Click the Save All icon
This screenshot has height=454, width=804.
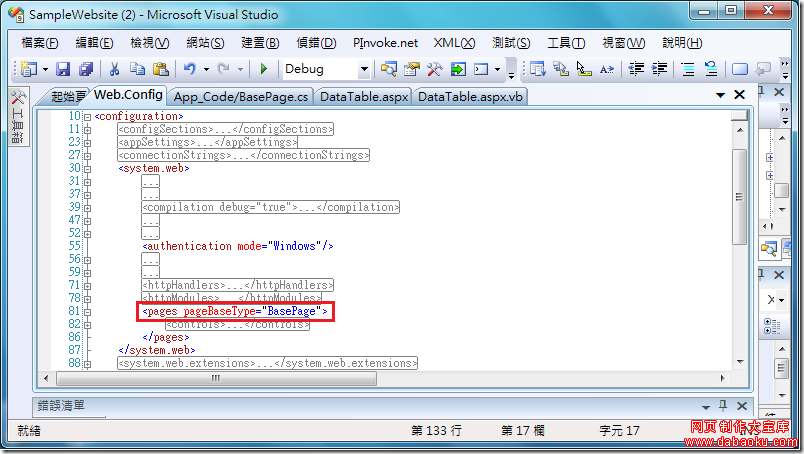point(86,69)
